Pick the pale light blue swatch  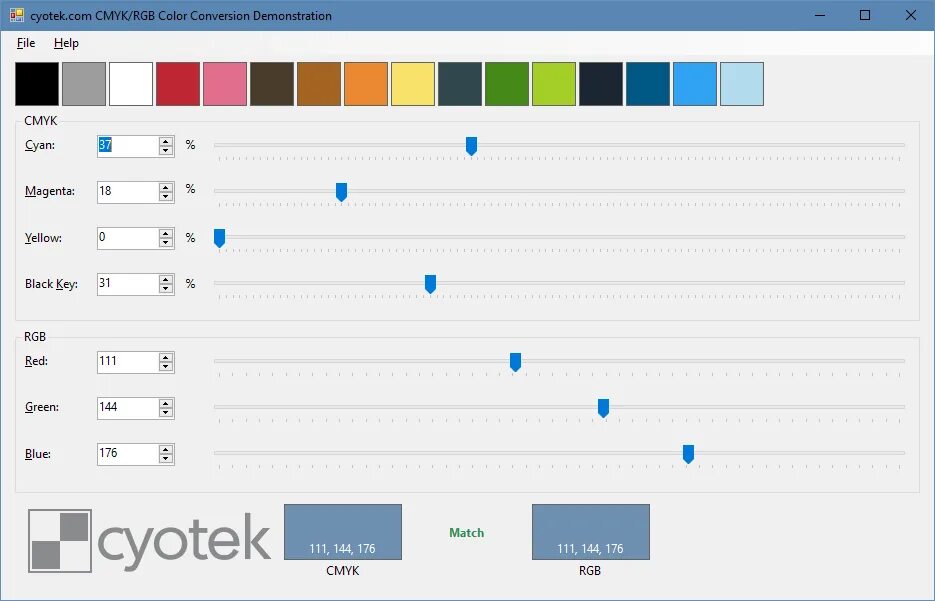click(742, 84)
